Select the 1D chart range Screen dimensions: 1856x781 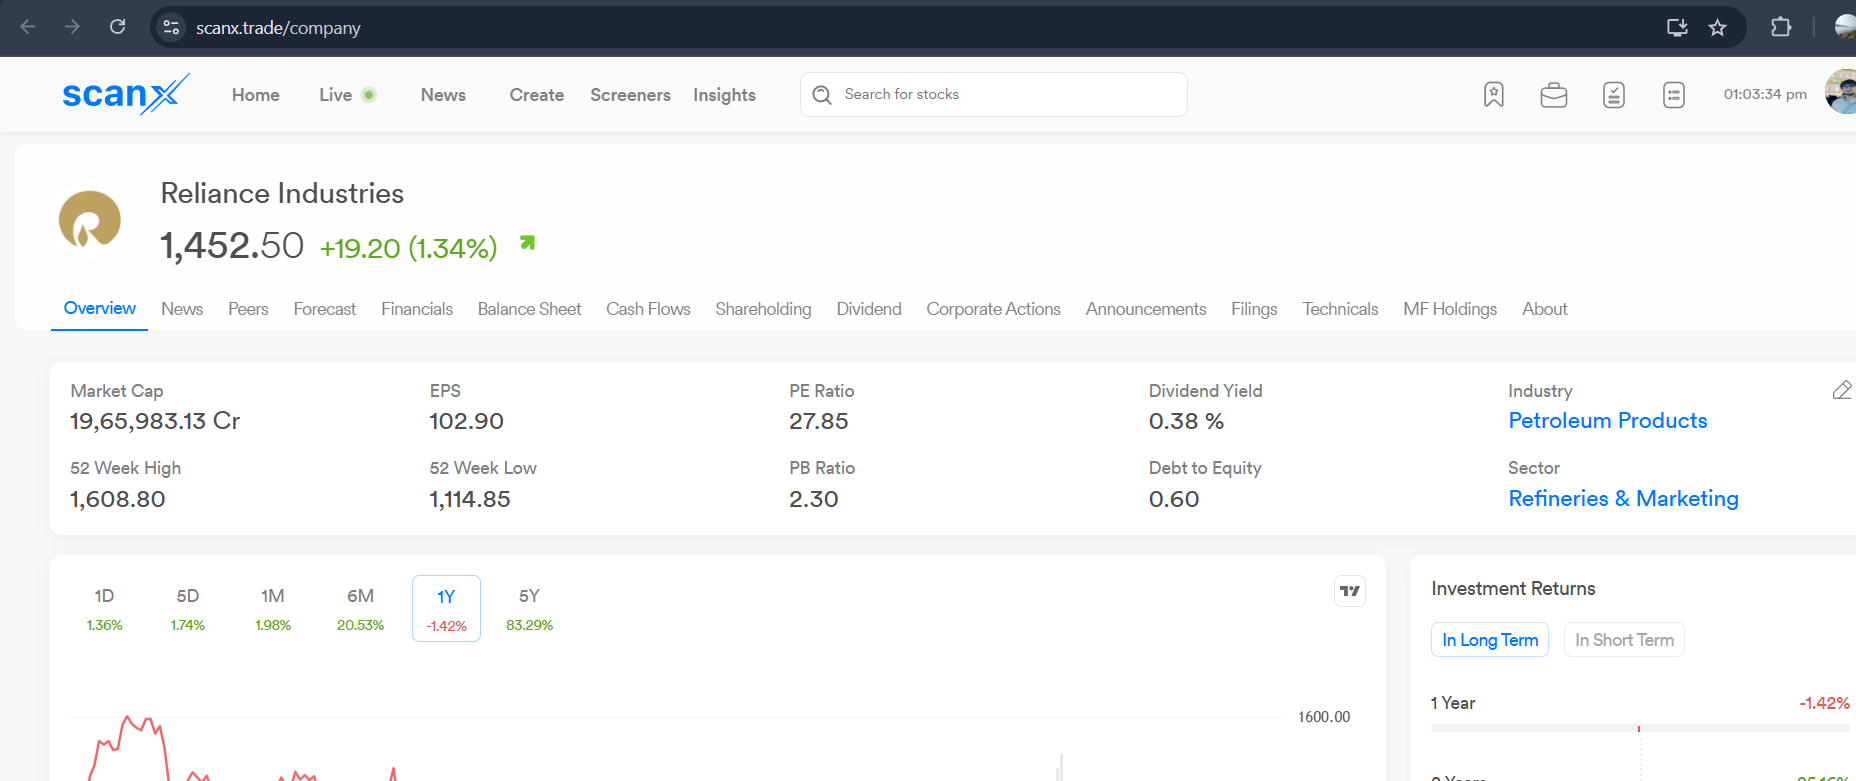pyautogui.click(x=104, y=609)
